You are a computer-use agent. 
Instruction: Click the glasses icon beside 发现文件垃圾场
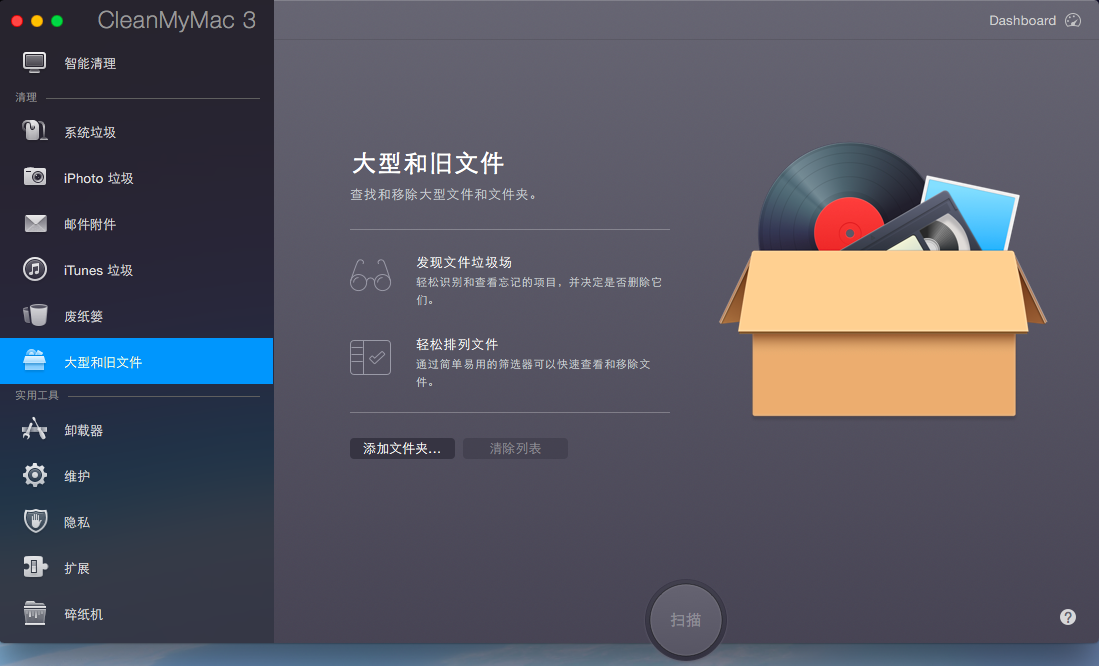[x=370, y=275]
